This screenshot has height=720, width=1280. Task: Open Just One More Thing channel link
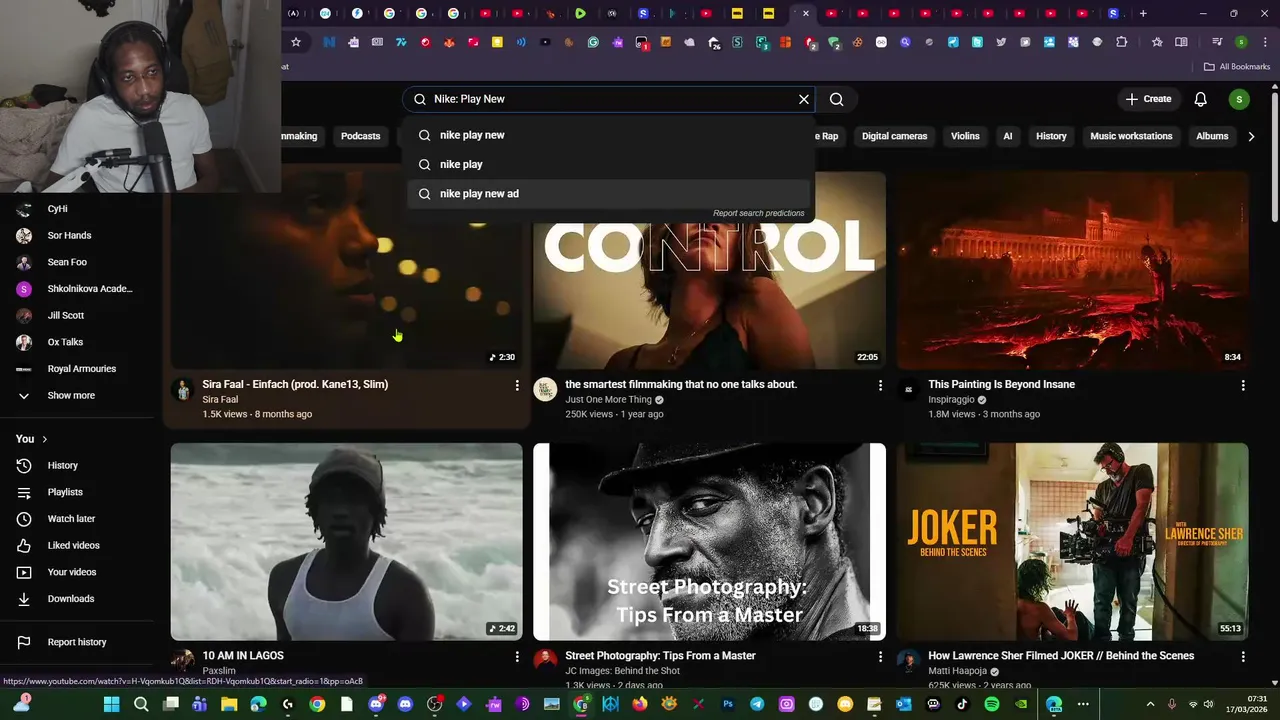click(x=608, y=400)
